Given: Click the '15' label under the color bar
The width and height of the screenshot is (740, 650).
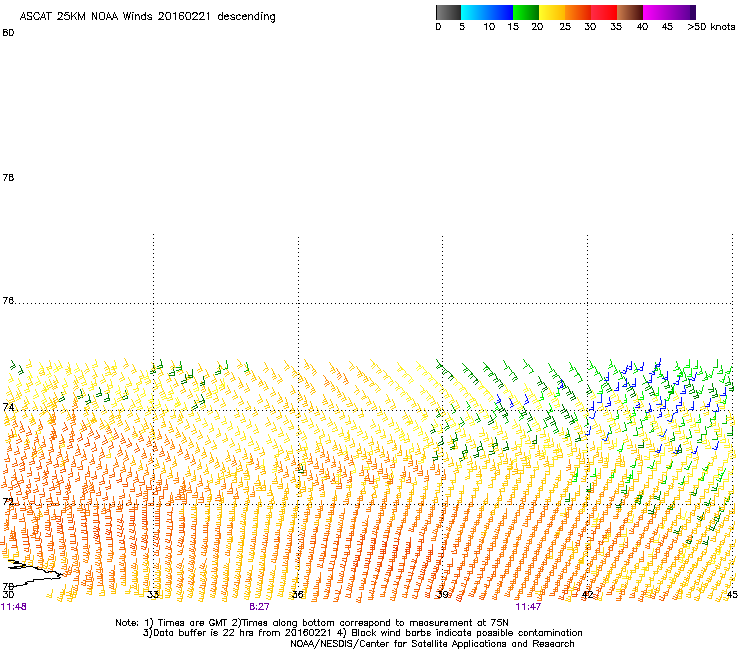Looking at the screenshot, I should tap(513, 27).
